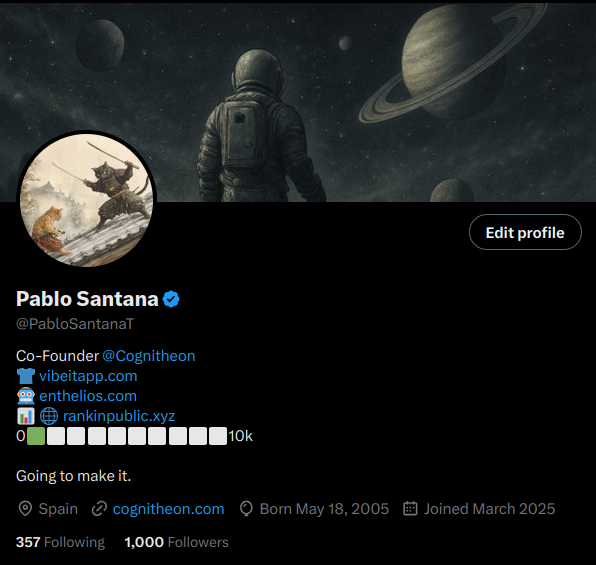Click the blue verified checkmark badge

pyautogui.click(x=171, y=299)
